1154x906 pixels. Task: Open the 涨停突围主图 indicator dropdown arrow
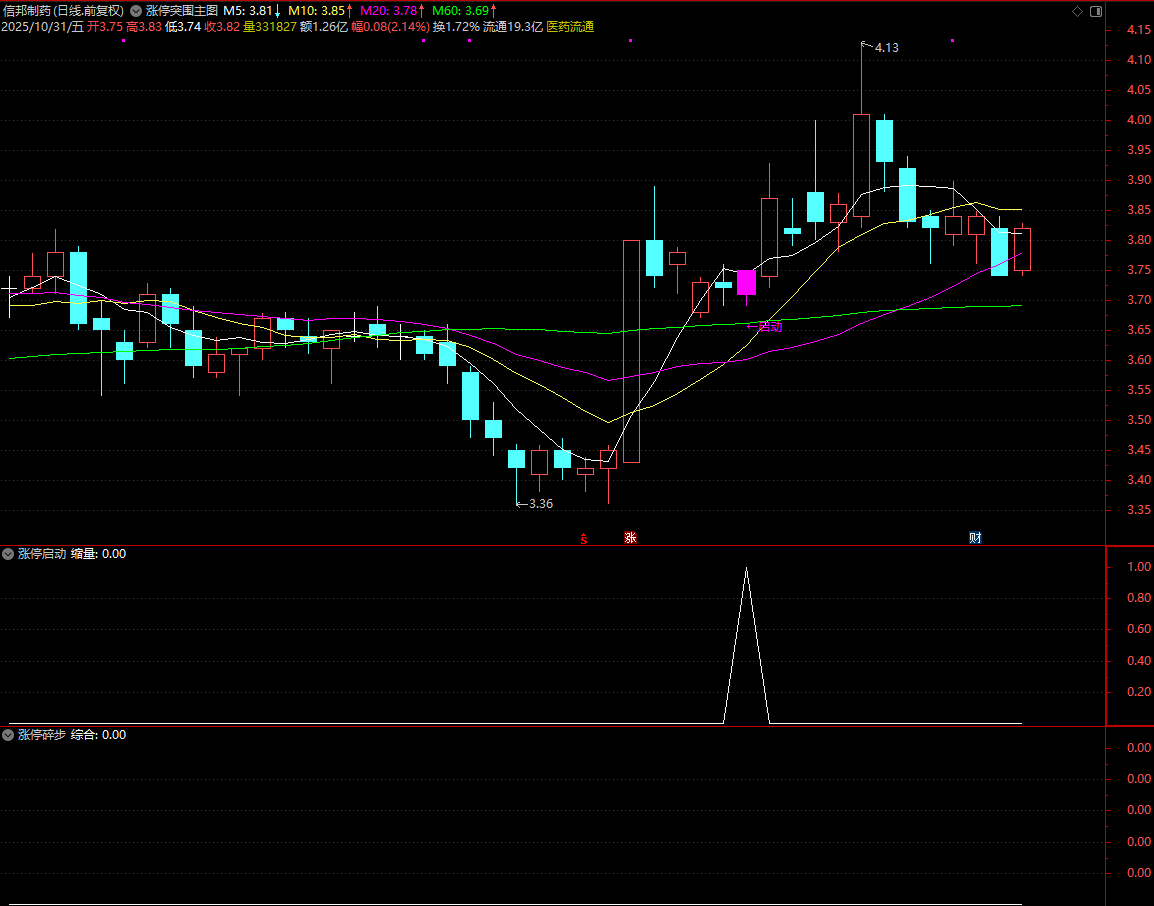(x=136, y=10)
